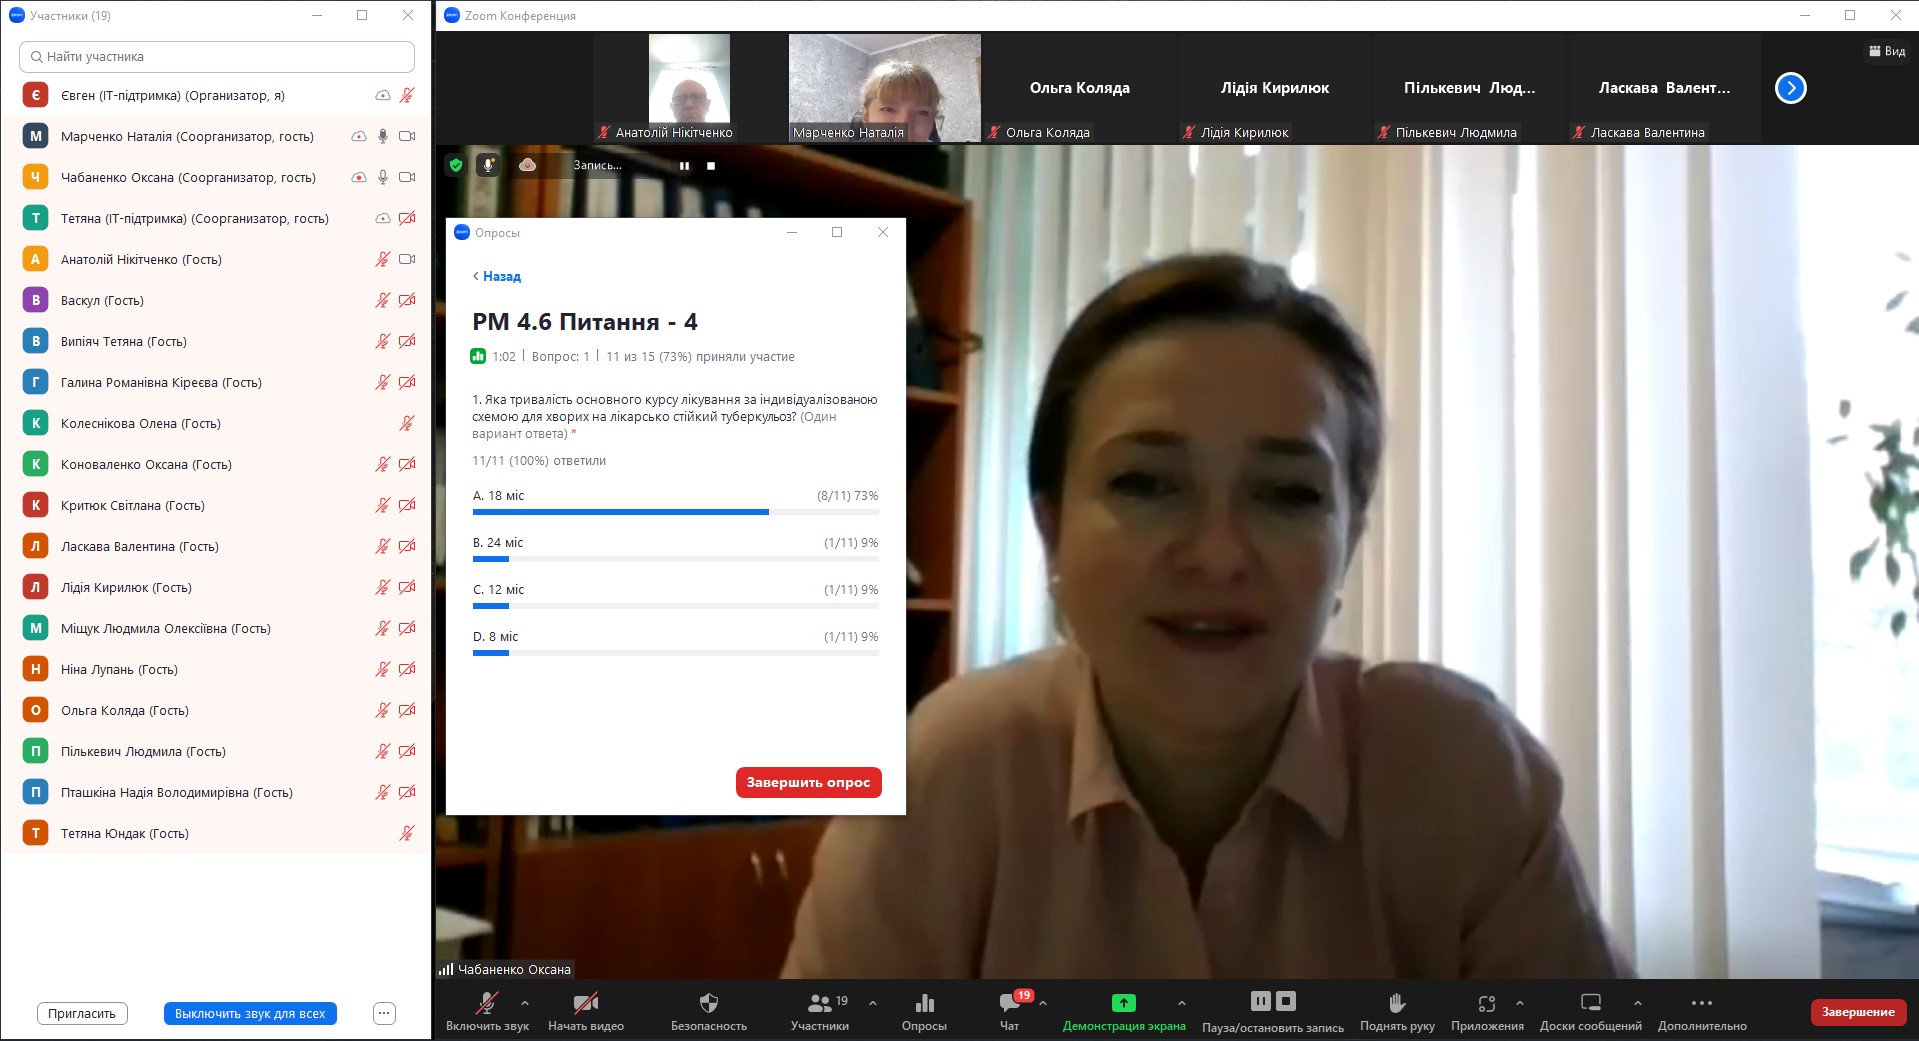Open Apps (Приложения) toolbar icon
The image size is (1919, 1041).
tap(1486, 1003)
